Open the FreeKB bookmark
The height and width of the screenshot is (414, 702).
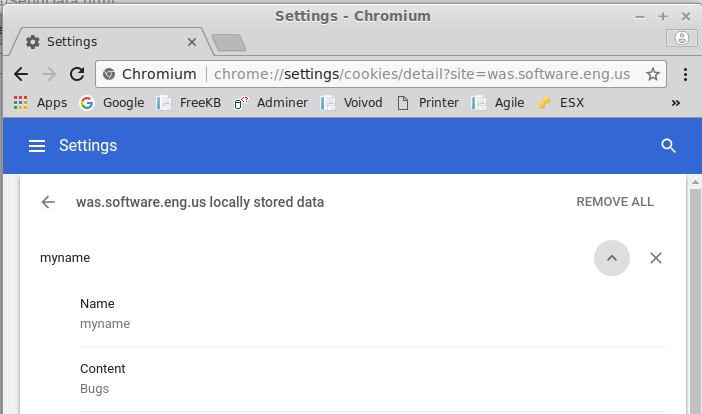click(188, 103)
